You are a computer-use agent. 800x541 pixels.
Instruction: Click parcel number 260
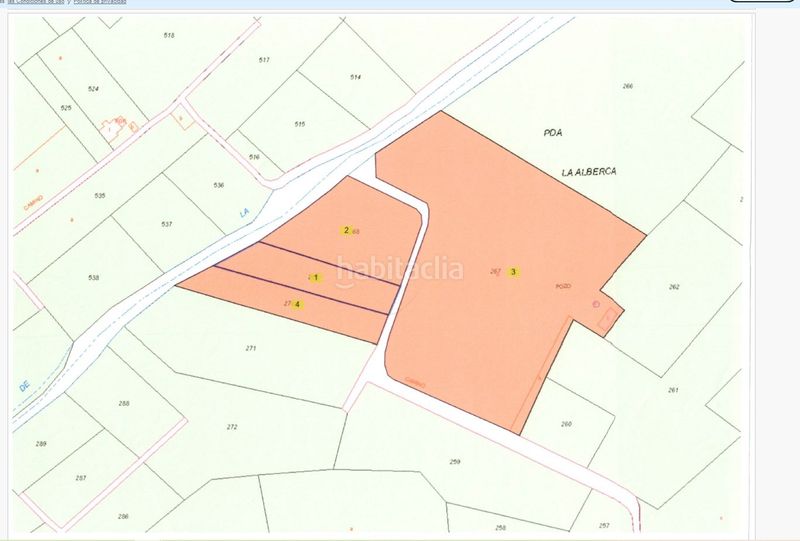[566, 424]
